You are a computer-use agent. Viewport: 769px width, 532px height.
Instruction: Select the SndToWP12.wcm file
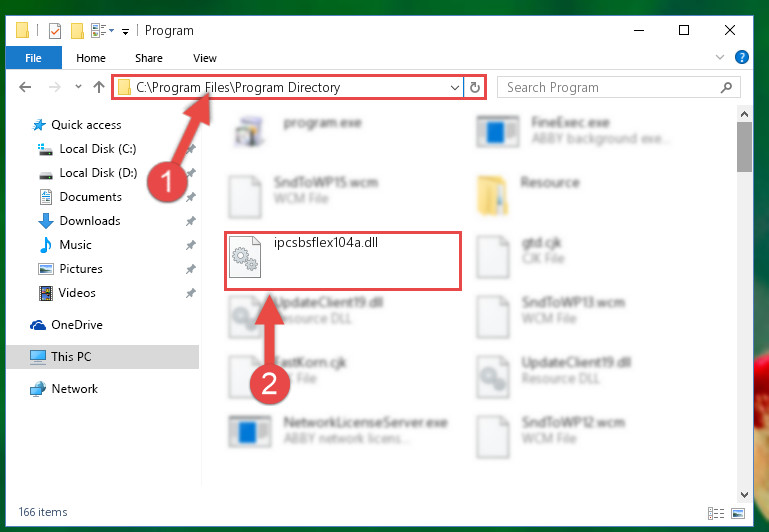(x=551, y=436)
